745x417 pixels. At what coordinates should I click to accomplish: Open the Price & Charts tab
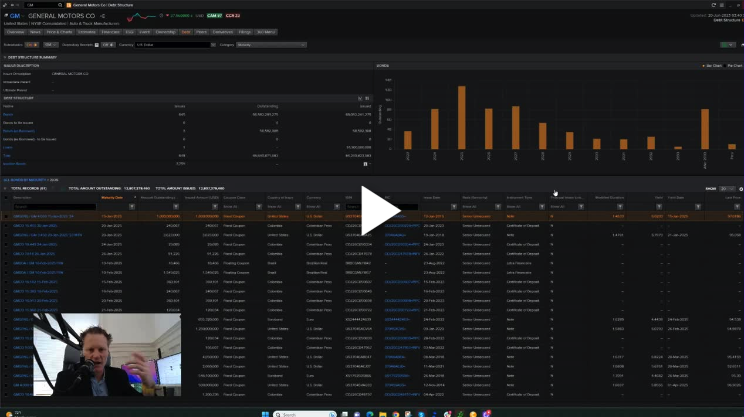click(x=59, y=32)
